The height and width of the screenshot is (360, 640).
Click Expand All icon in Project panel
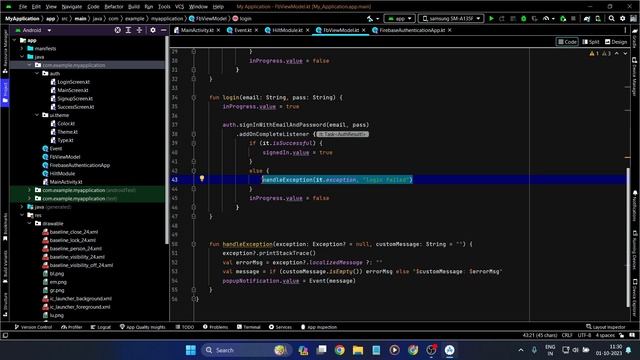(x=128, y=30)
